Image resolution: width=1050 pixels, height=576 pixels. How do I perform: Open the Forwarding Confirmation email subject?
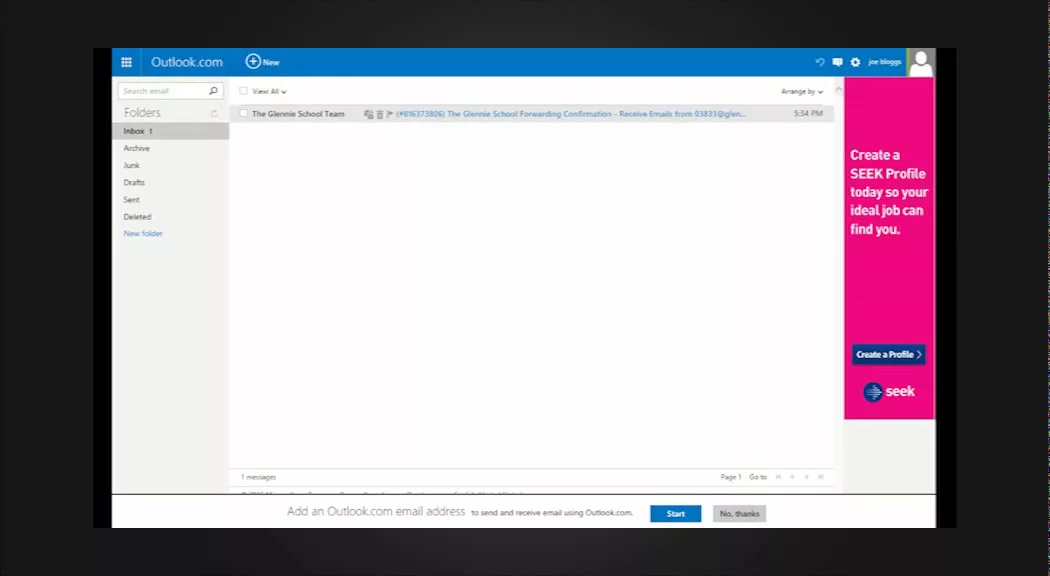pos(571,114)
